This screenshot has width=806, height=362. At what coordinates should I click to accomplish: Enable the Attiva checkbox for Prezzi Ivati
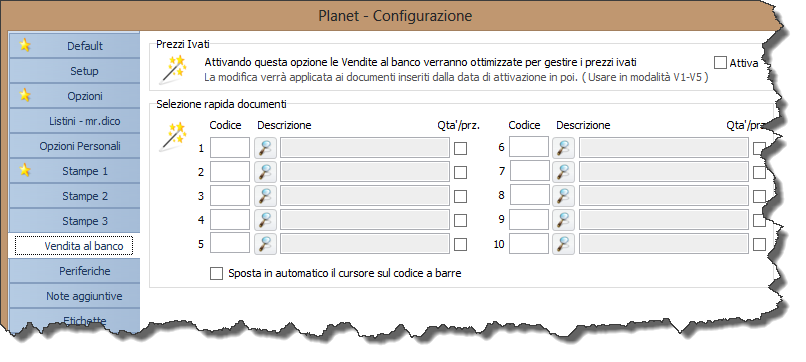coord(721,63)
